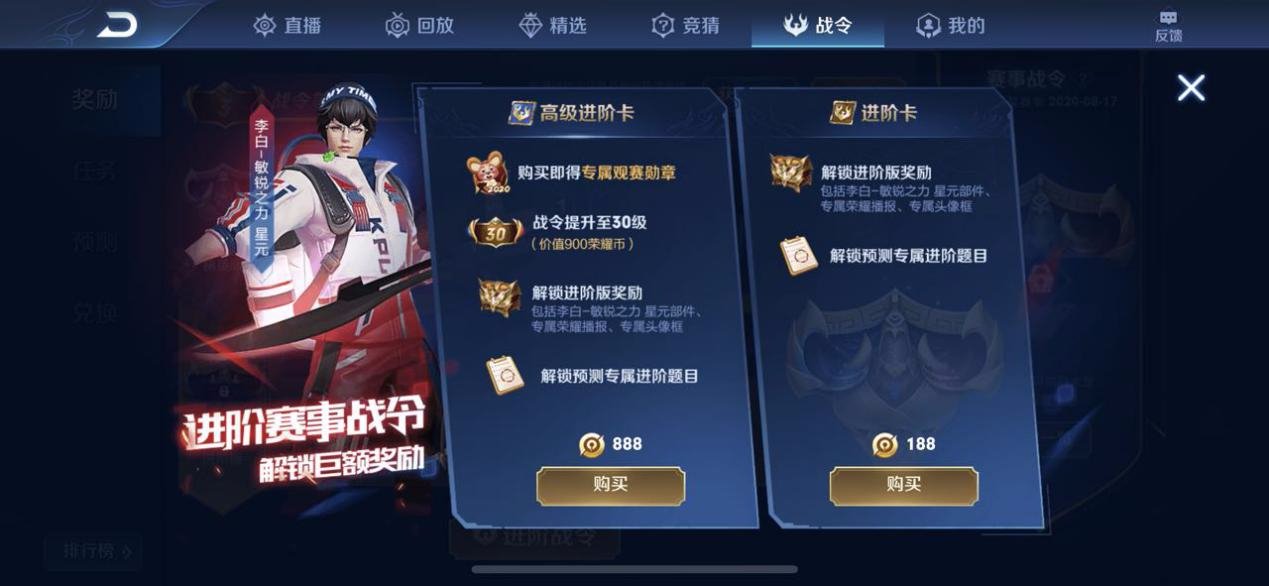1269x586 pixels.
Task: Select the 精选 diamond tab
Action: tap(553, 25)
